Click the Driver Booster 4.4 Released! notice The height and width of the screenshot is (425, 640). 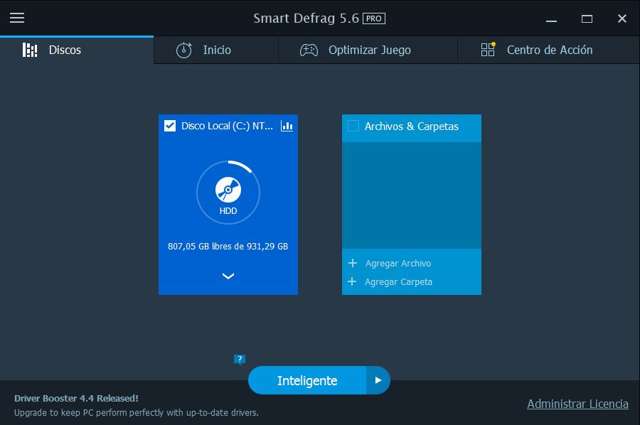(x=76, y=398)
